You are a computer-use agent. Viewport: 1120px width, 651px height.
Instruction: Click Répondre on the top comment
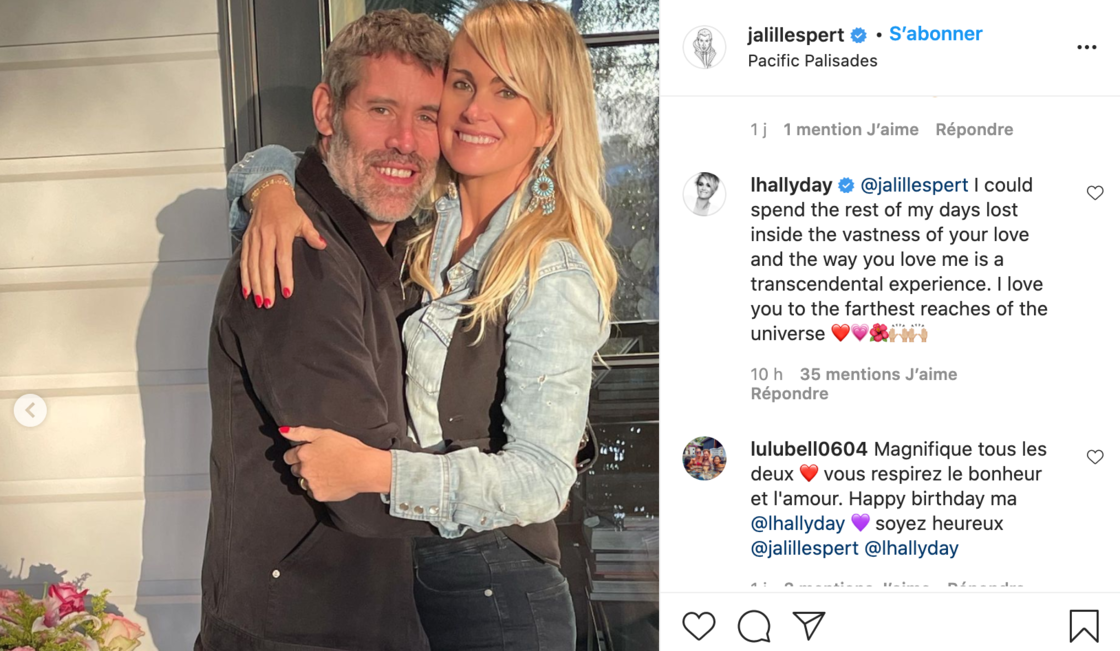[x=974, y=129]
